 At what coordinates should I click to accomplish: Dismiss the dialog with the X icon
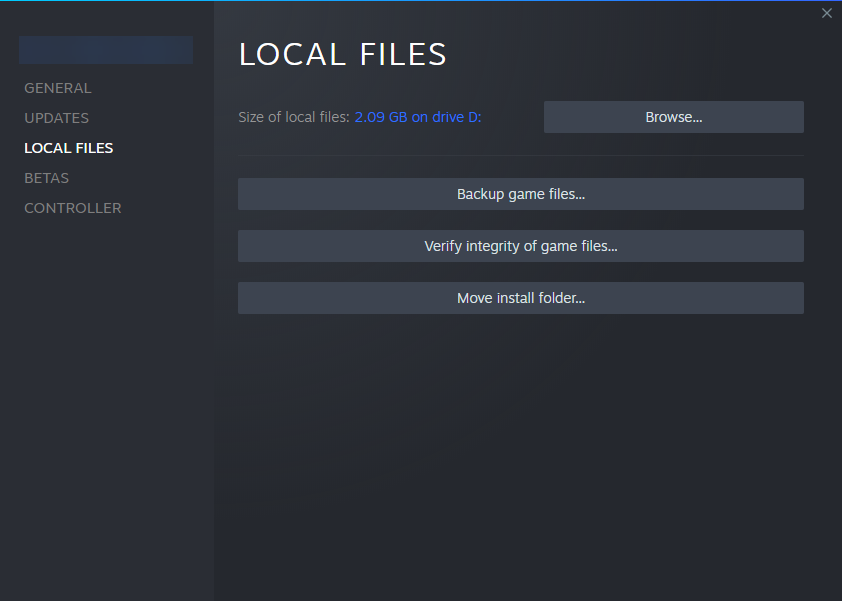(826, 13)
